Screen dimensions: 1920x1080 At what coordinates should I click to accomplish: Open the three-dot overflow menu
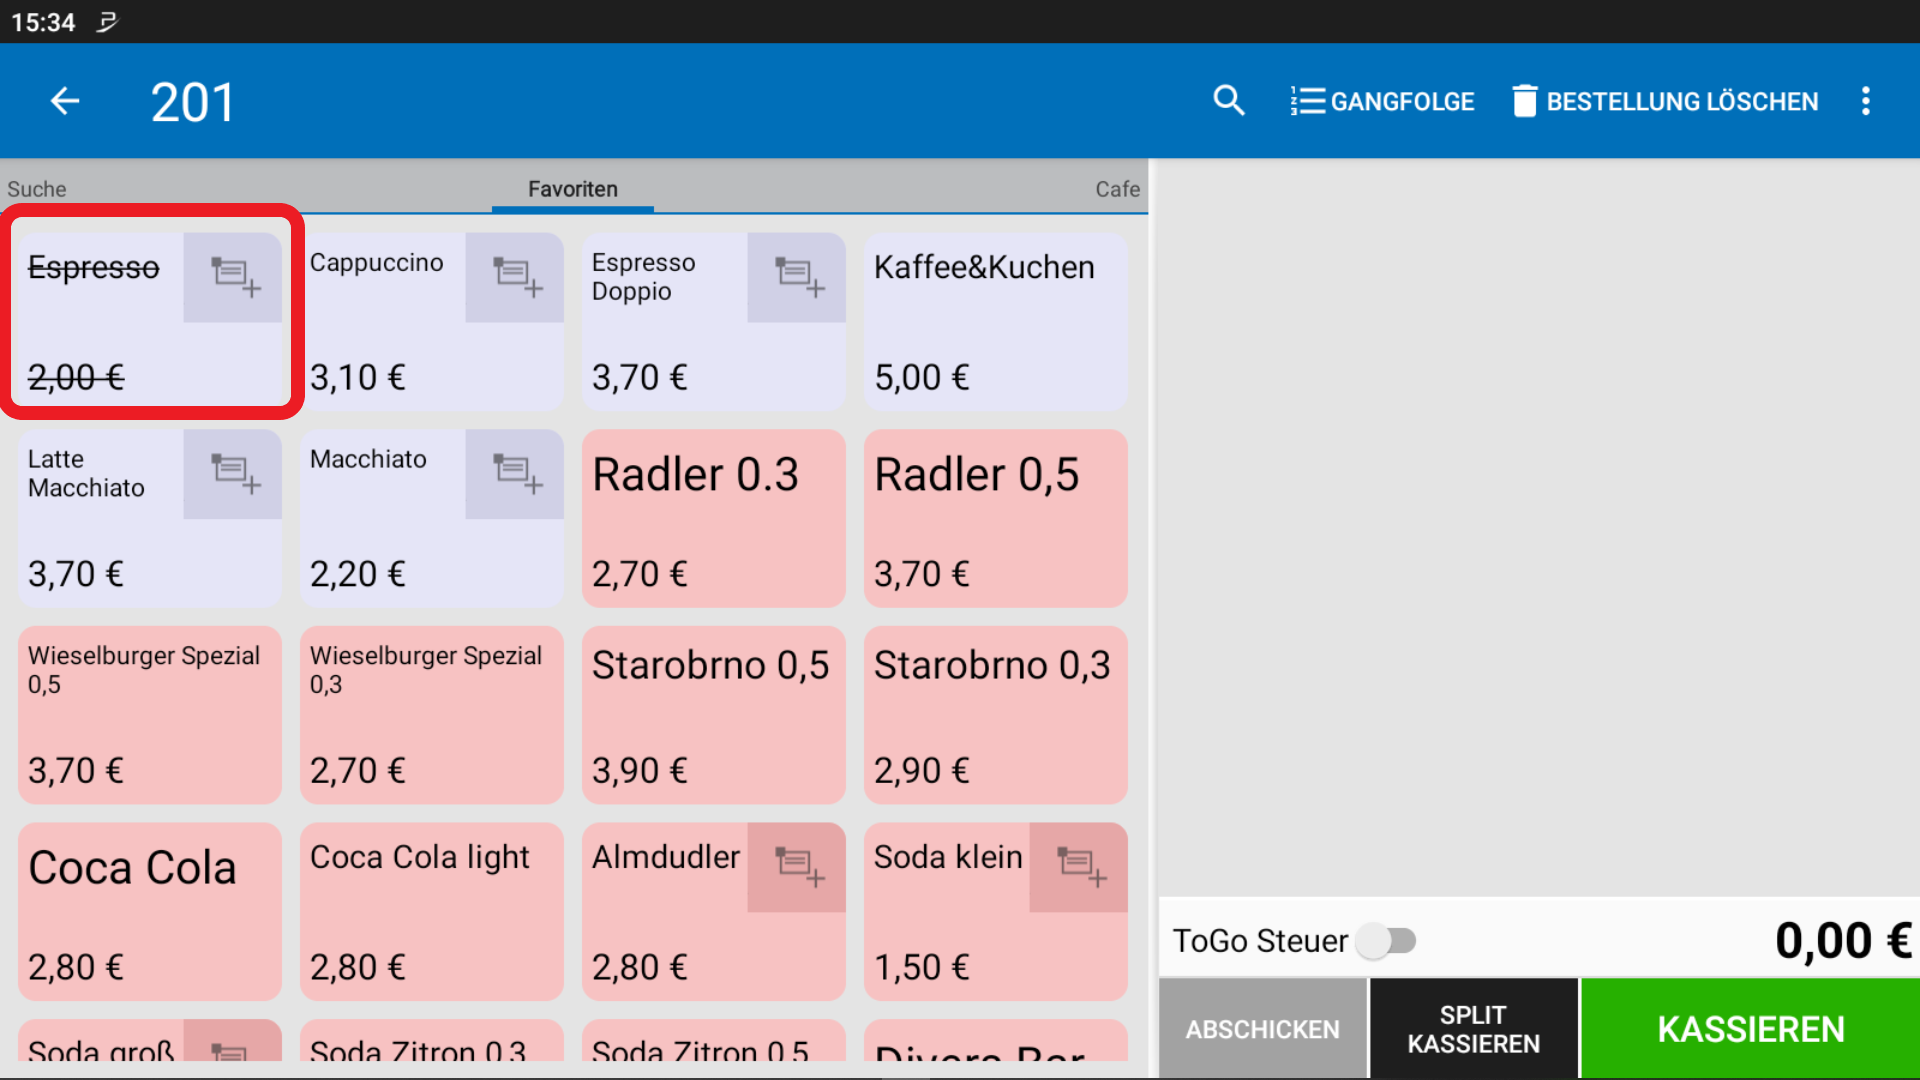(x=1866, y=100)
